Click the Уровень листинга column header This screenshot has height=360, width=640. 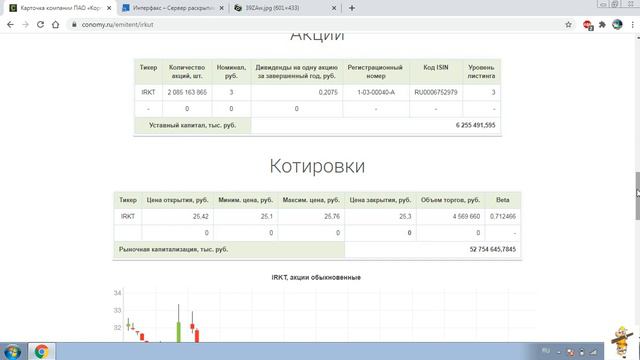pos(481,72)
